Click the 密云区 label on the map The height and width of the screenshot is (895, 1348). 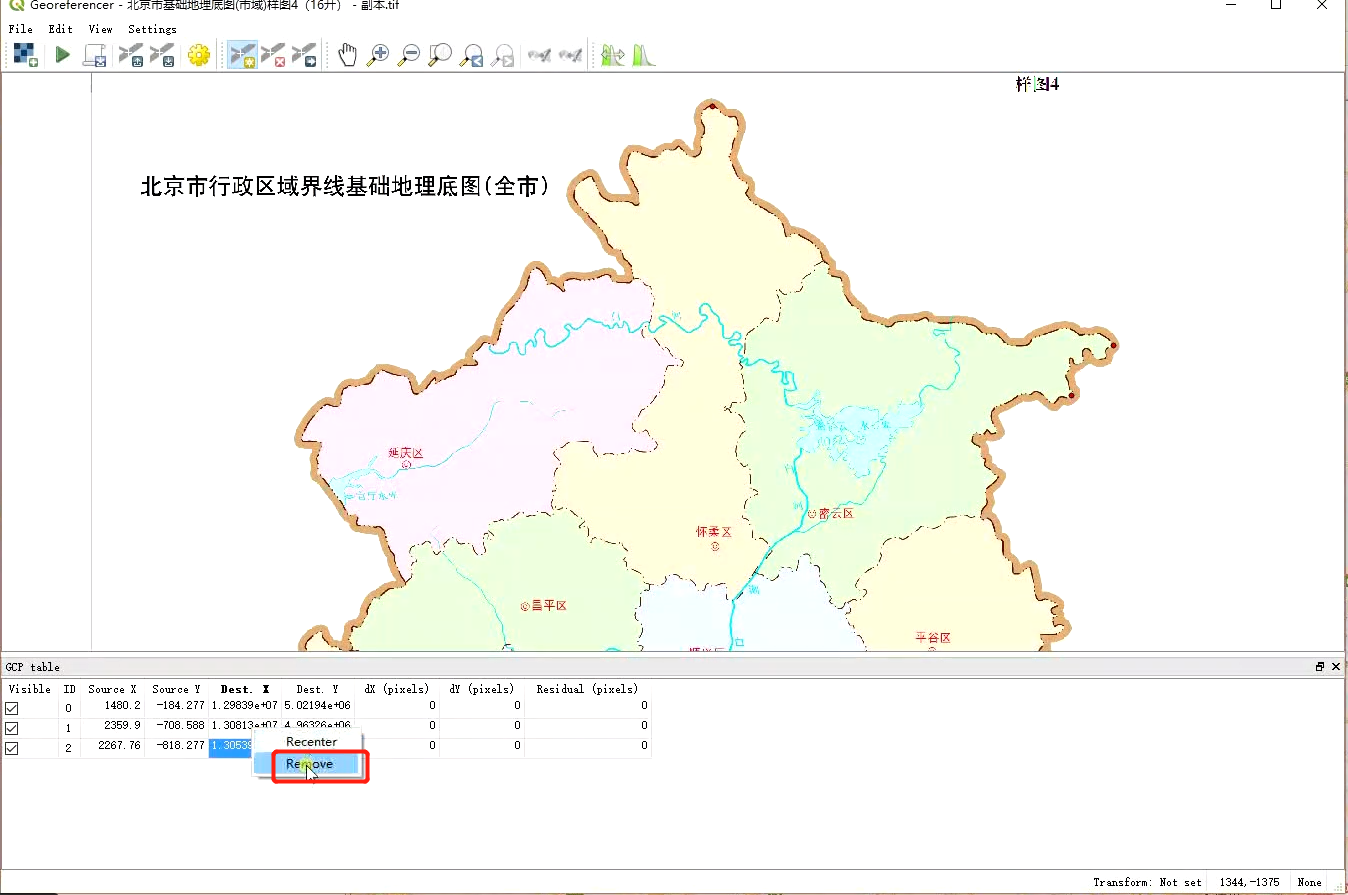coord(836,513)
